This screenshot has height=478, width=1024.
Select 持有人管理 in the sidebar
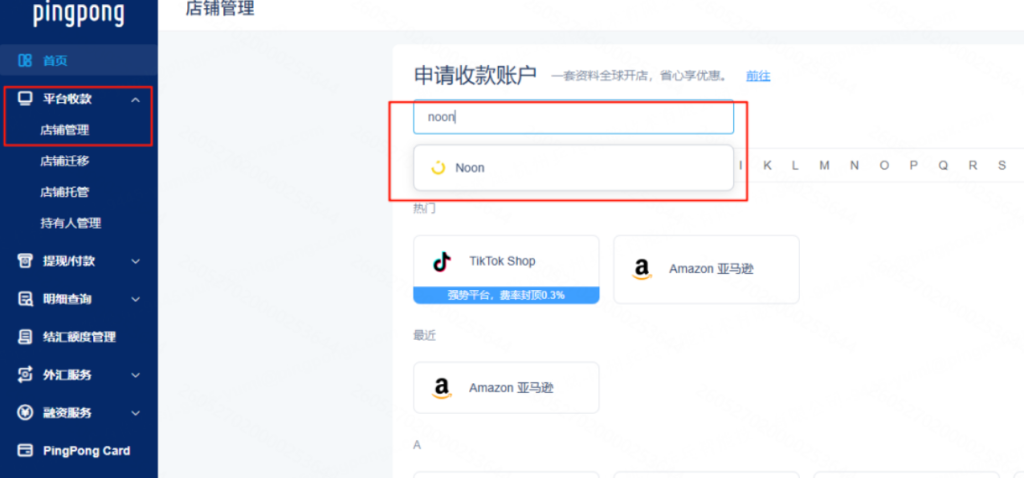pyautogui.click(x=71, y=223)
